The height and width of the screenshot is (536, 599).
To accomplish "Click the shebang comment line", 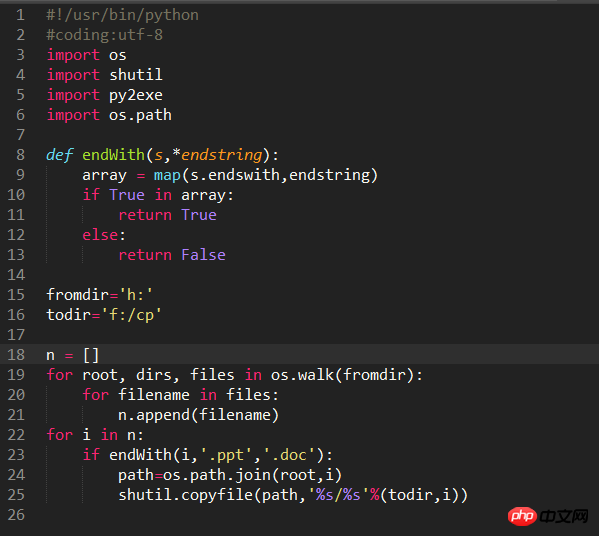I will pos(123,15).
